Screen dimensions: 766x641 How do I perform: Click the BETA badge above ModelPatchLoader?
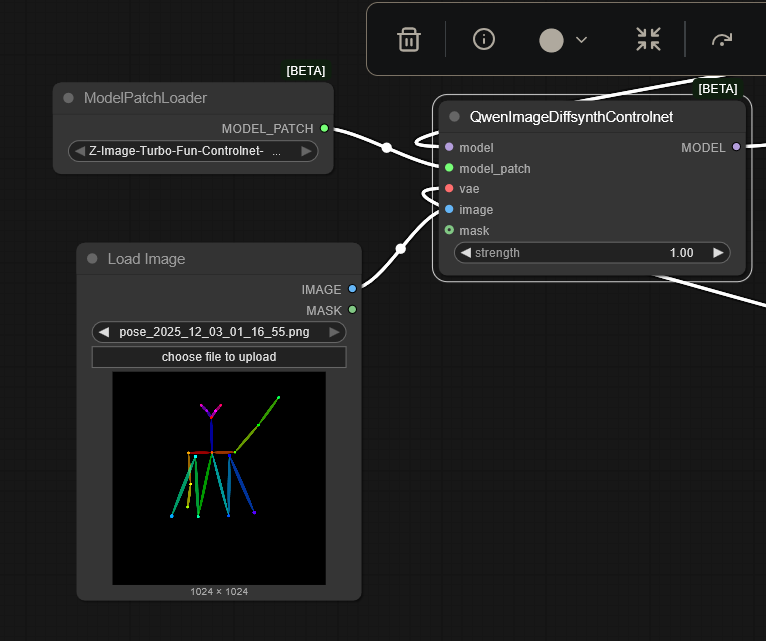coord(306,71)
